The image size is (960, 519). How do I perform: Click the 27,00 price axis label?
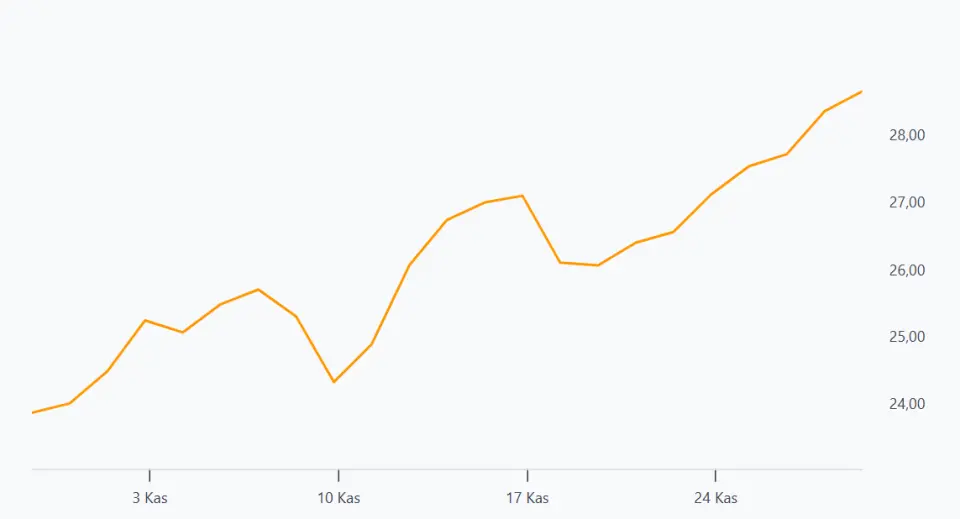coord(907,203)
